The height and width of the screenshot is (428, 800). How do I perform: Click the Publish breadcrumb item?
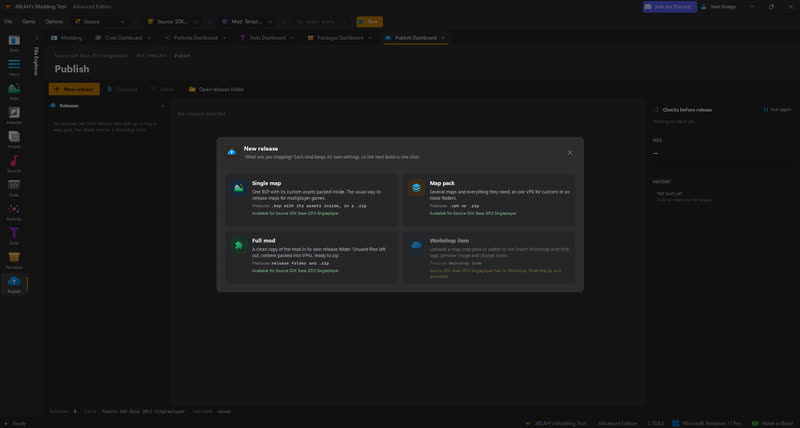tap(183, 56)
